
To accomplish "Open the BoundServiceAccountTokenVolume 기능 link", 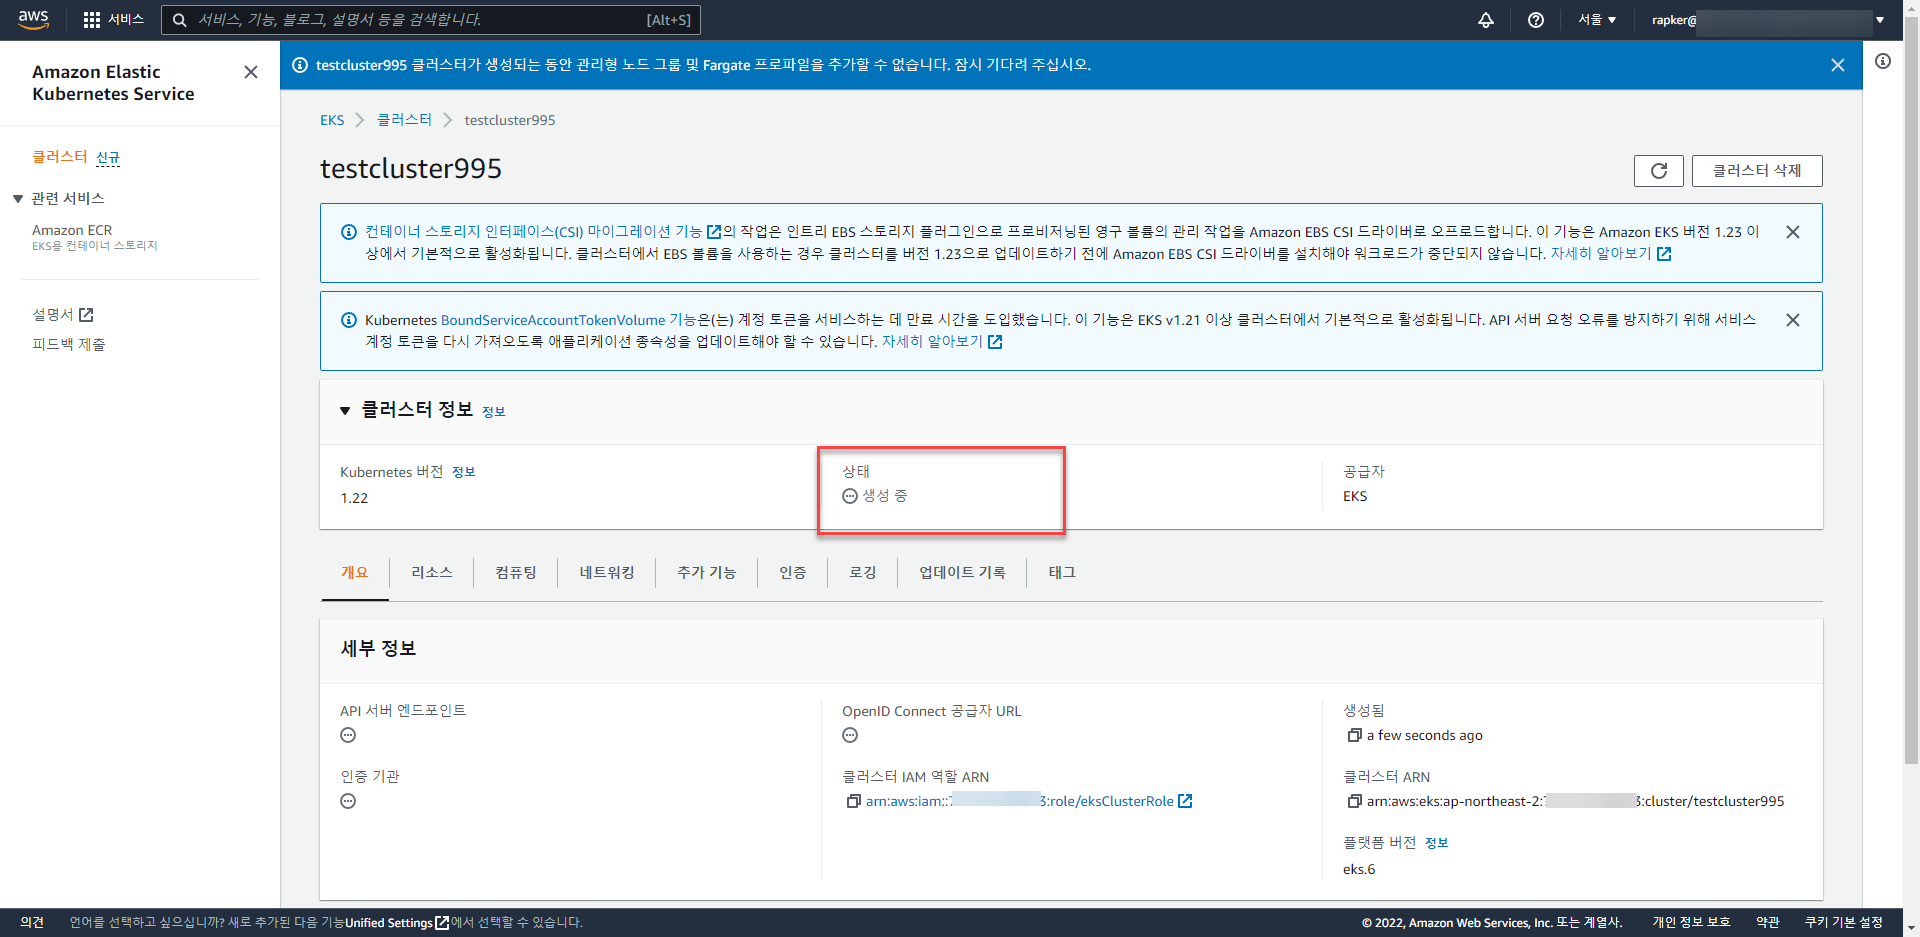I will tap(568, 320).
